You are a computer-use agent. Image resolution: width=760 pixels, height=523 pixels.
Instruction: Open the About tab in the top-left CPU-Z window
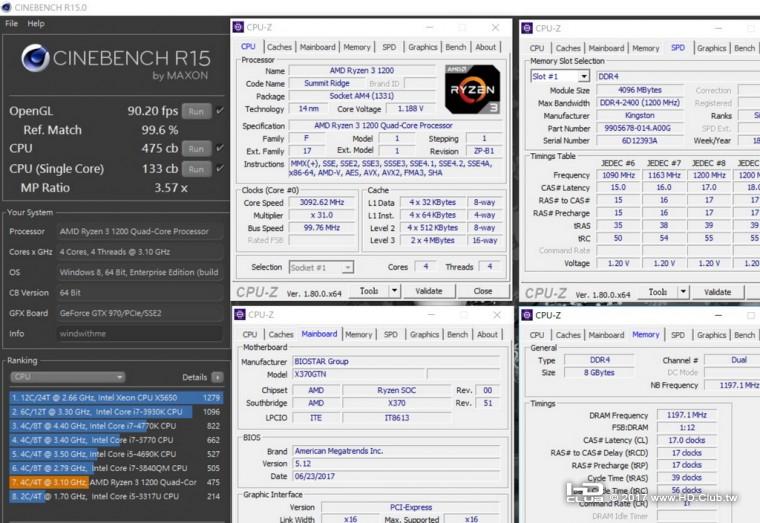(486, 47)
